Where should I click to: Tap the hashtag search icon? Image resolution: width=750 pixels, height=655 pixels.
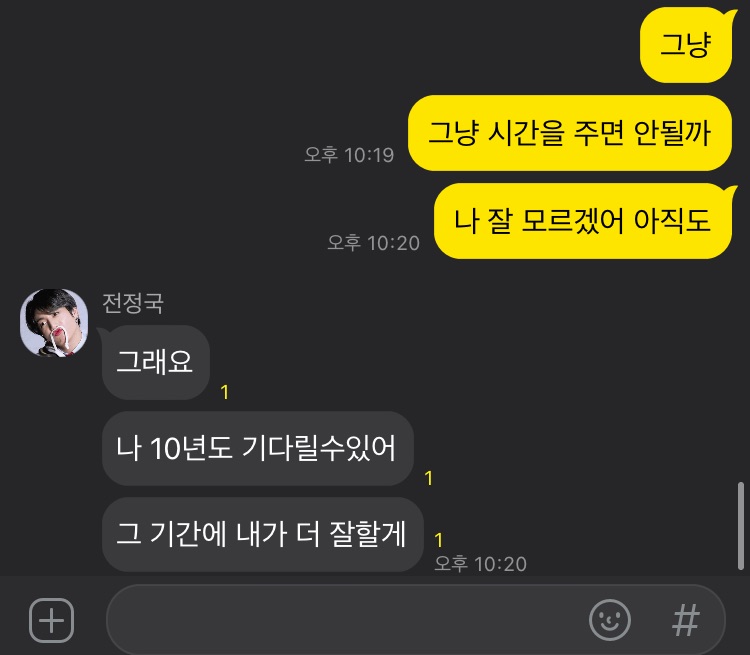point(686,620)
